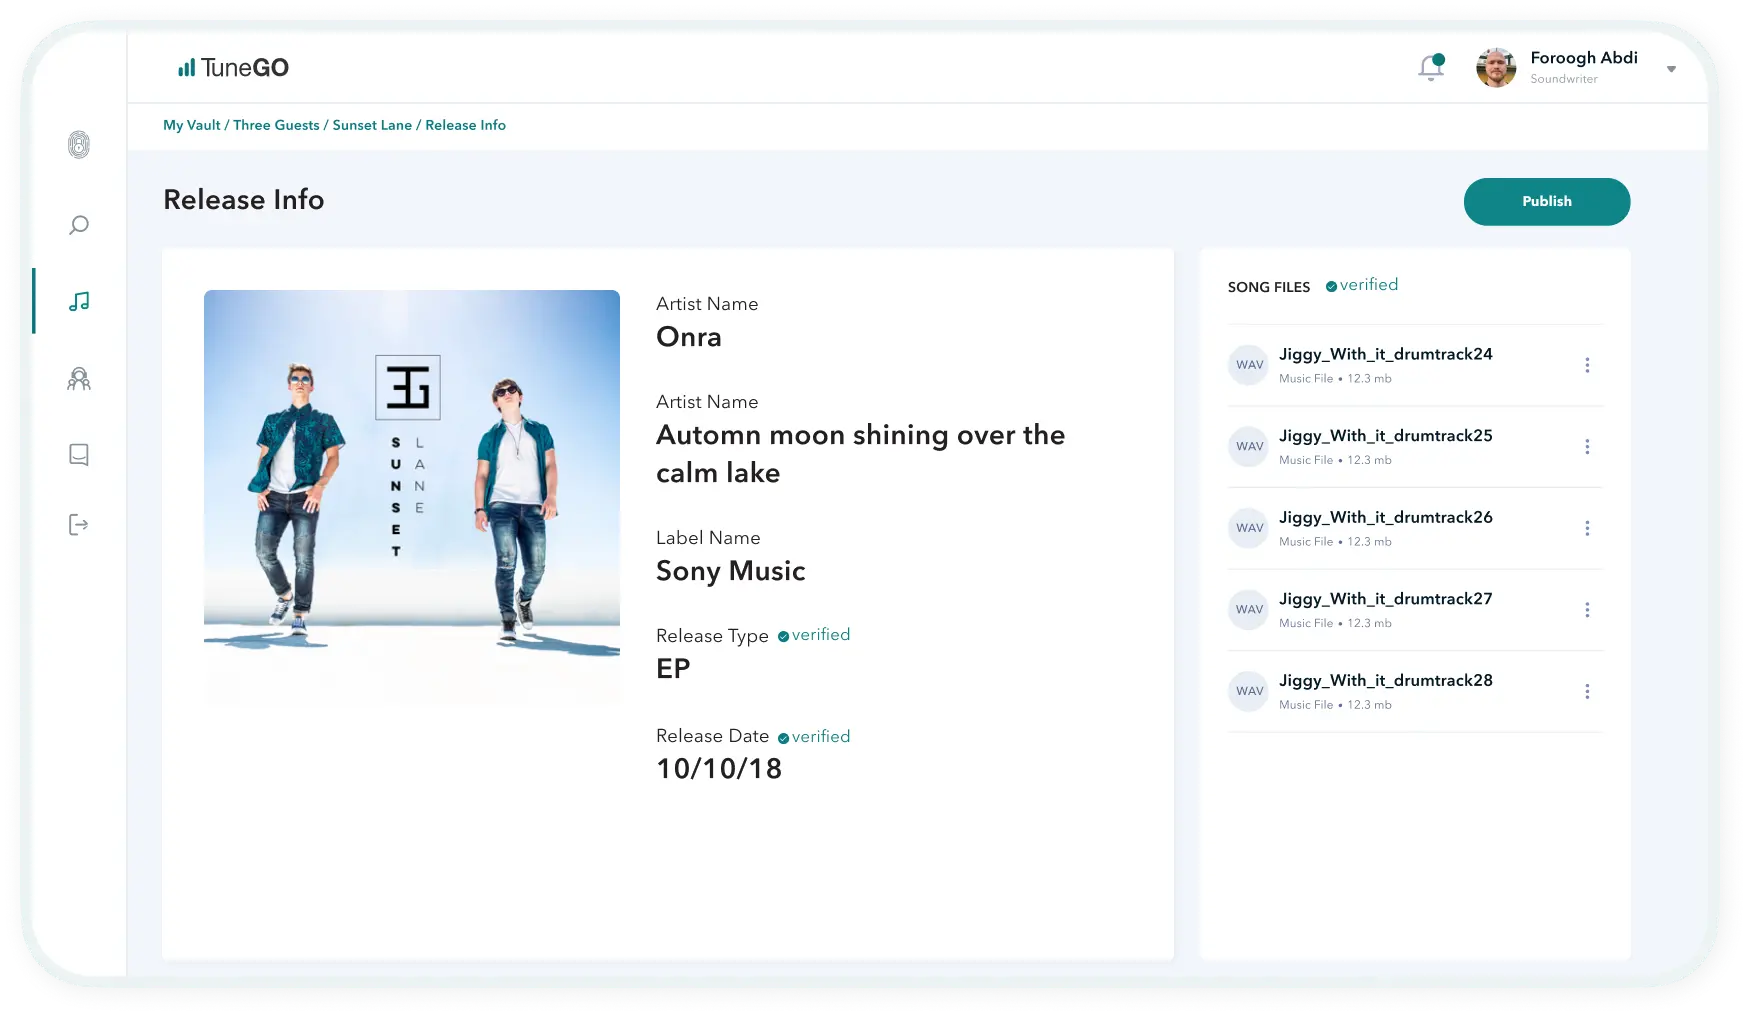The image size is (1748, 1016).
Task: Navigate to Three Guests breadcrumb
Action: (x=276, y=125)
